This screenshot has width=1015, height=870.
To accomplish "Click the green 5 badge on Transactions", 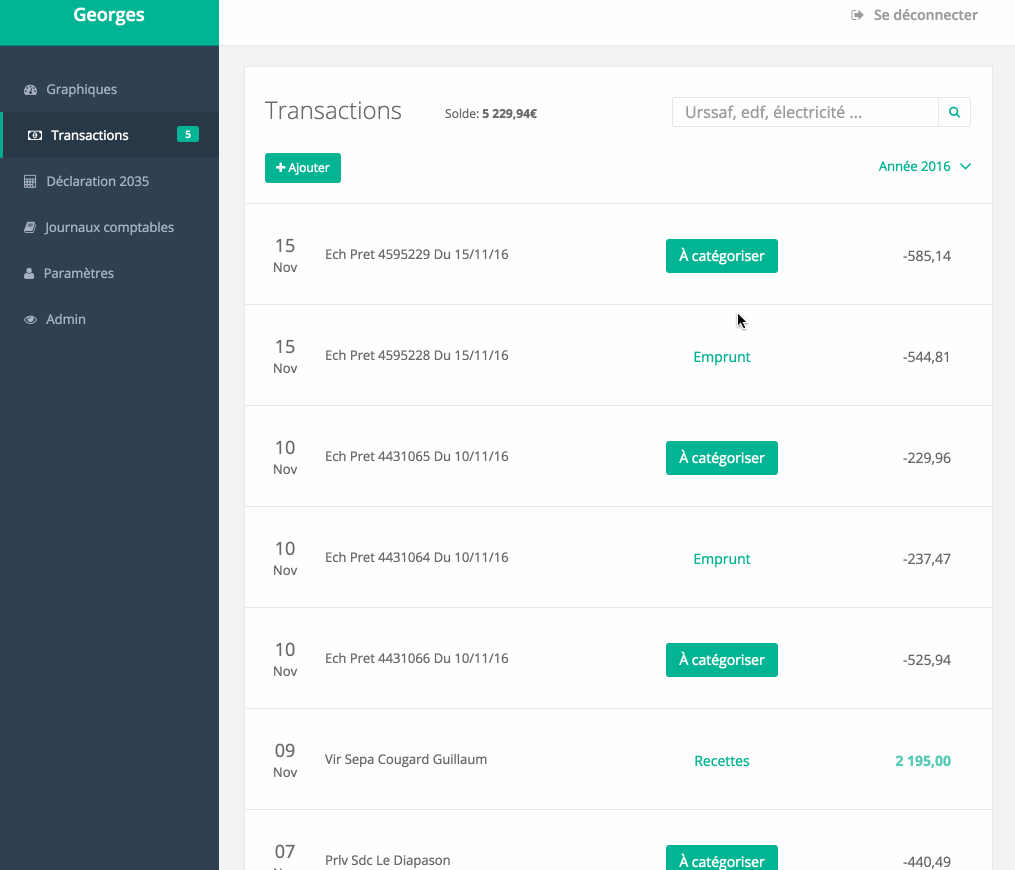I will [187, 135].
